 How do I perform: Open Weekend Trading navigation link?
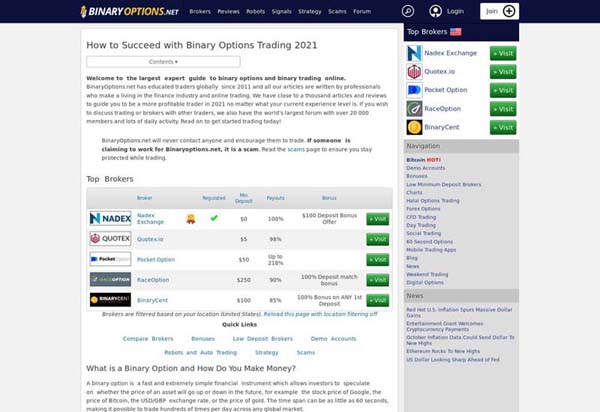point(427,274)
